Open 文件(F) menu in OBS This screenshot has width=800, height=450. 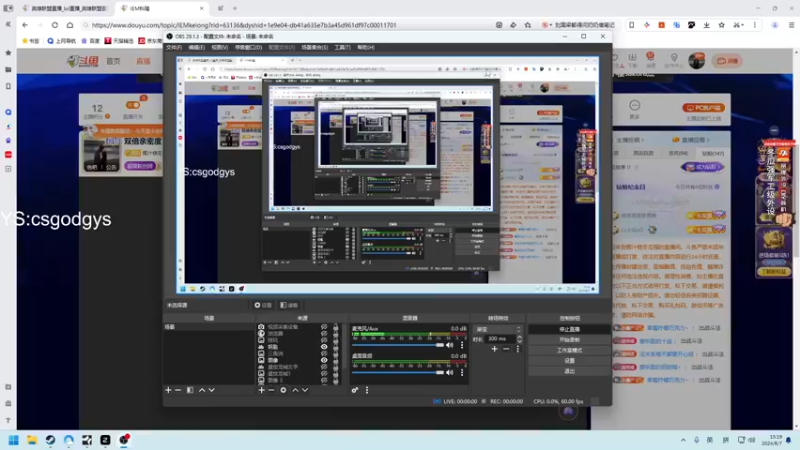pyautogui.click(x=174, y=47)
